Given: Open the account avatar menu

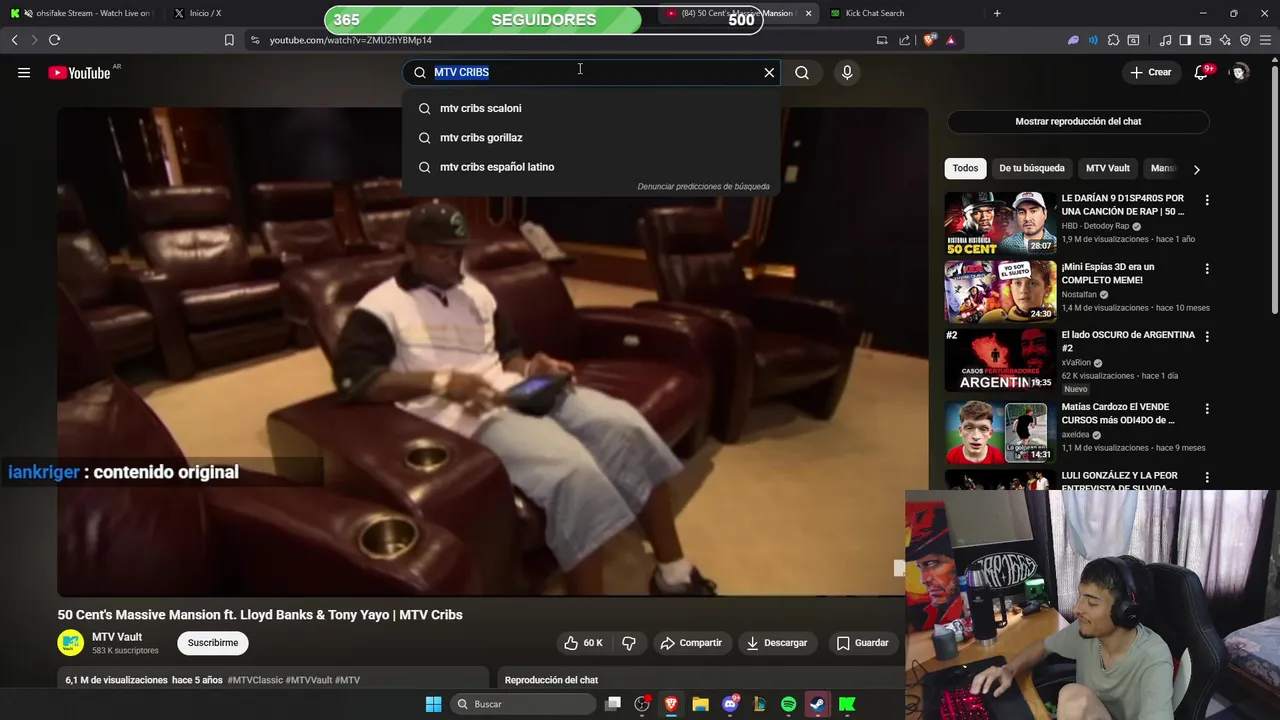Looking at the screenshot, I should (1240, 72).
